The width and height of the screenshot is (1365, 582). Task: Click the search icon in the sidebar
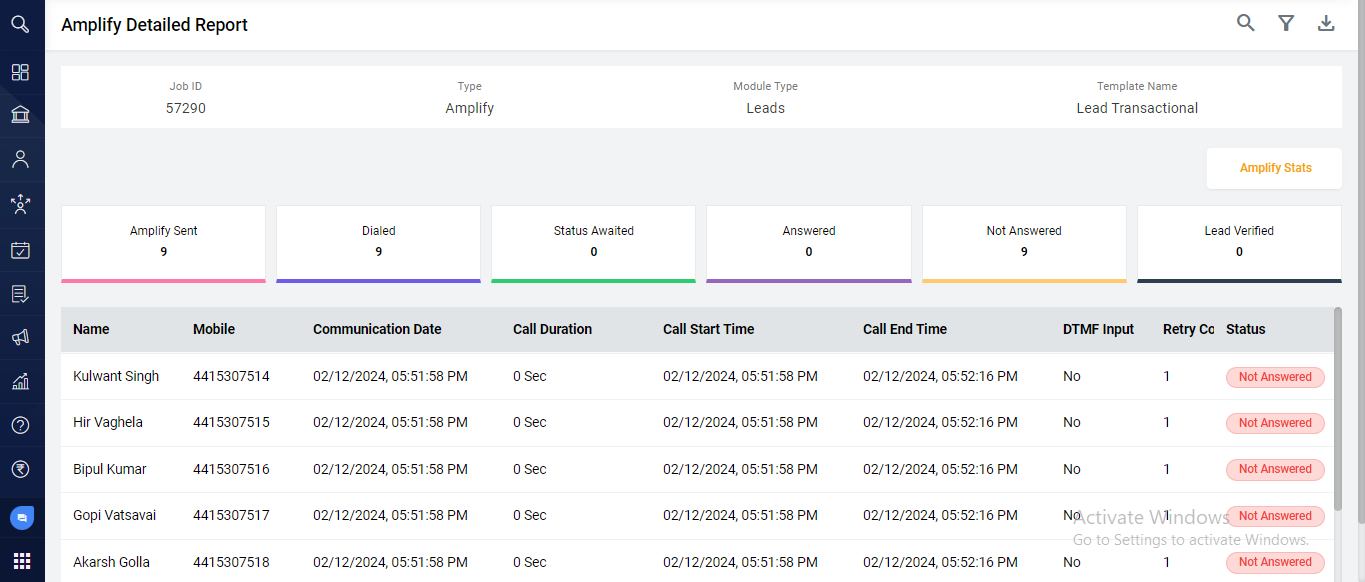[x=20, y=24]
